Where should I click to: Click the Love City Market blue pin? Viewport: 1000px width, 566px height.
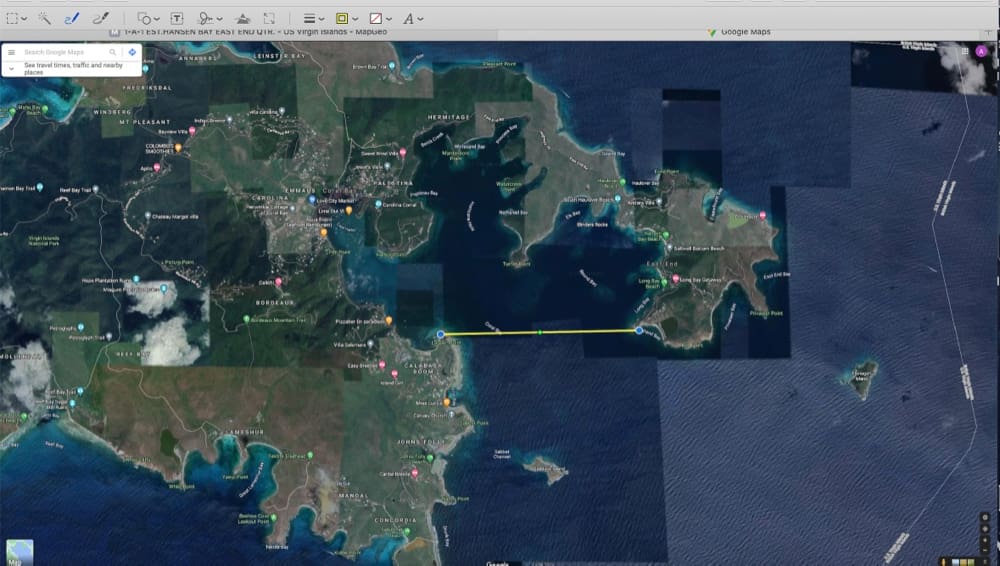click(x=312, y=200)
